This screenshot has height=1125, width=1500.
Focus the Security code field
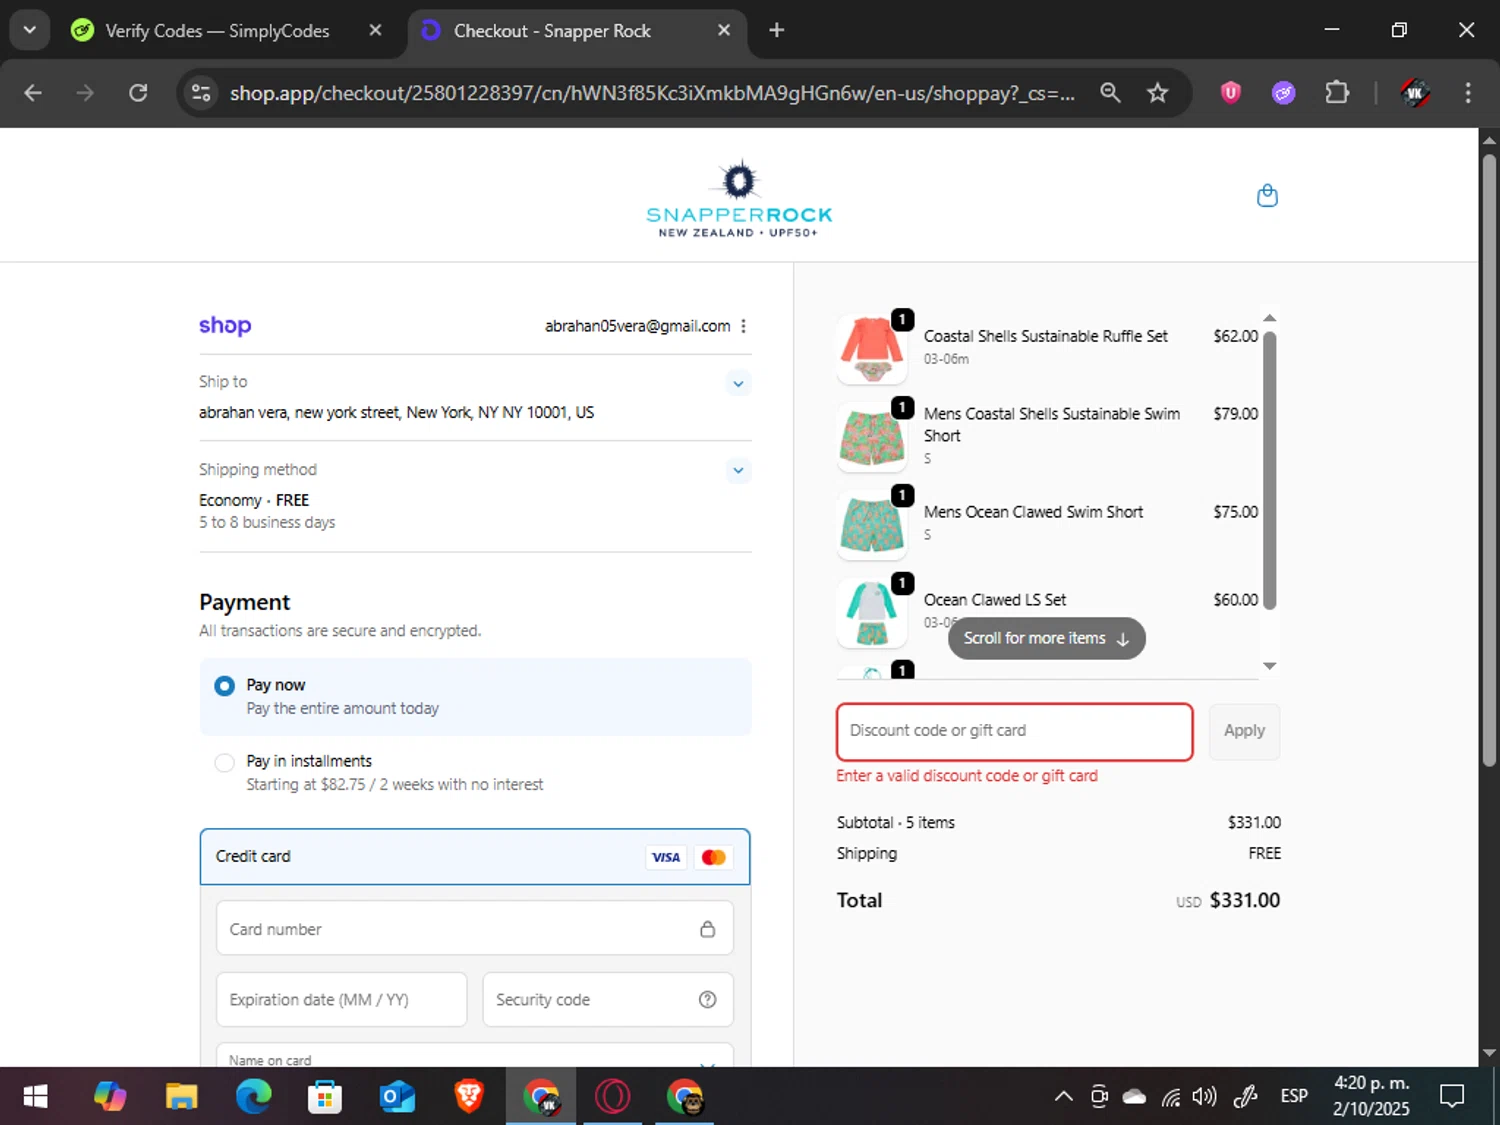608,999
